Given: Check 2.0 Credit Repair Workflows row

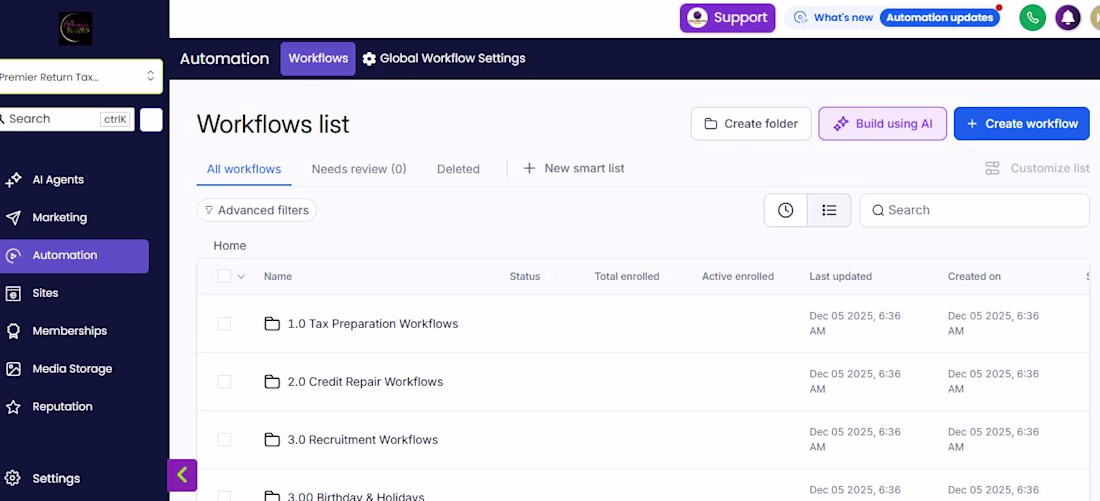Looking at the screenshot, I should 224,382.
